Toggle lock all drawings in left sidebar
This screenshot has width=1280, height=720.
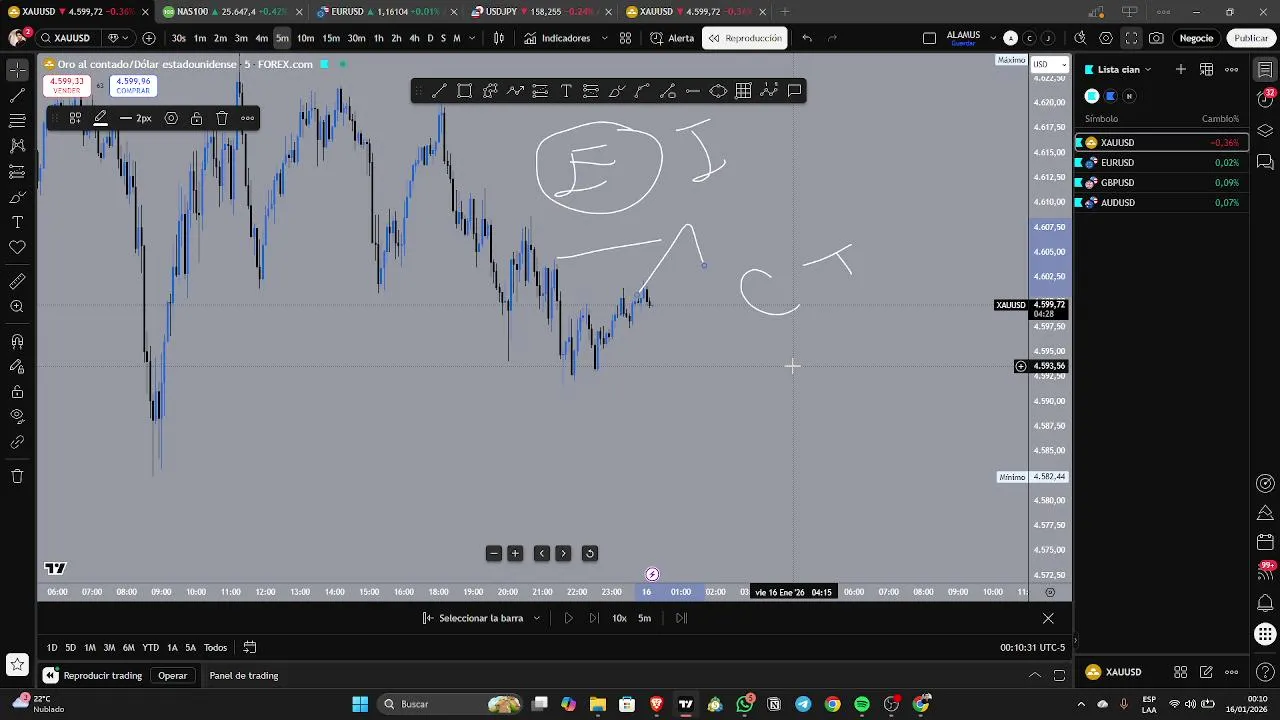pos(17,392)
